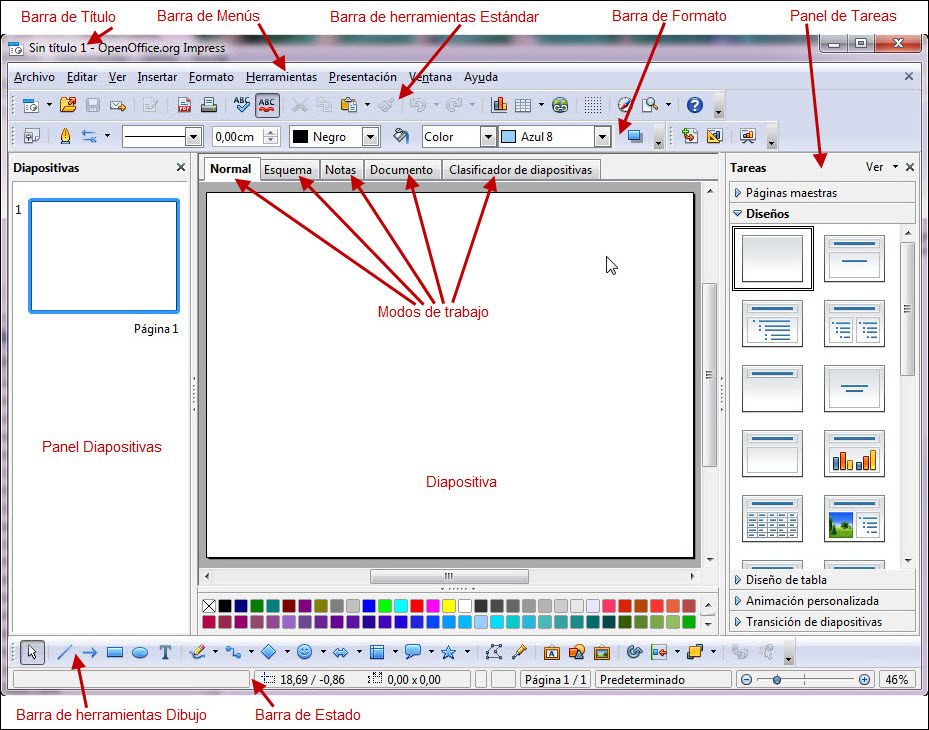Click the zoom out minus button
The image size is (929, 730).
click(747, 680)
